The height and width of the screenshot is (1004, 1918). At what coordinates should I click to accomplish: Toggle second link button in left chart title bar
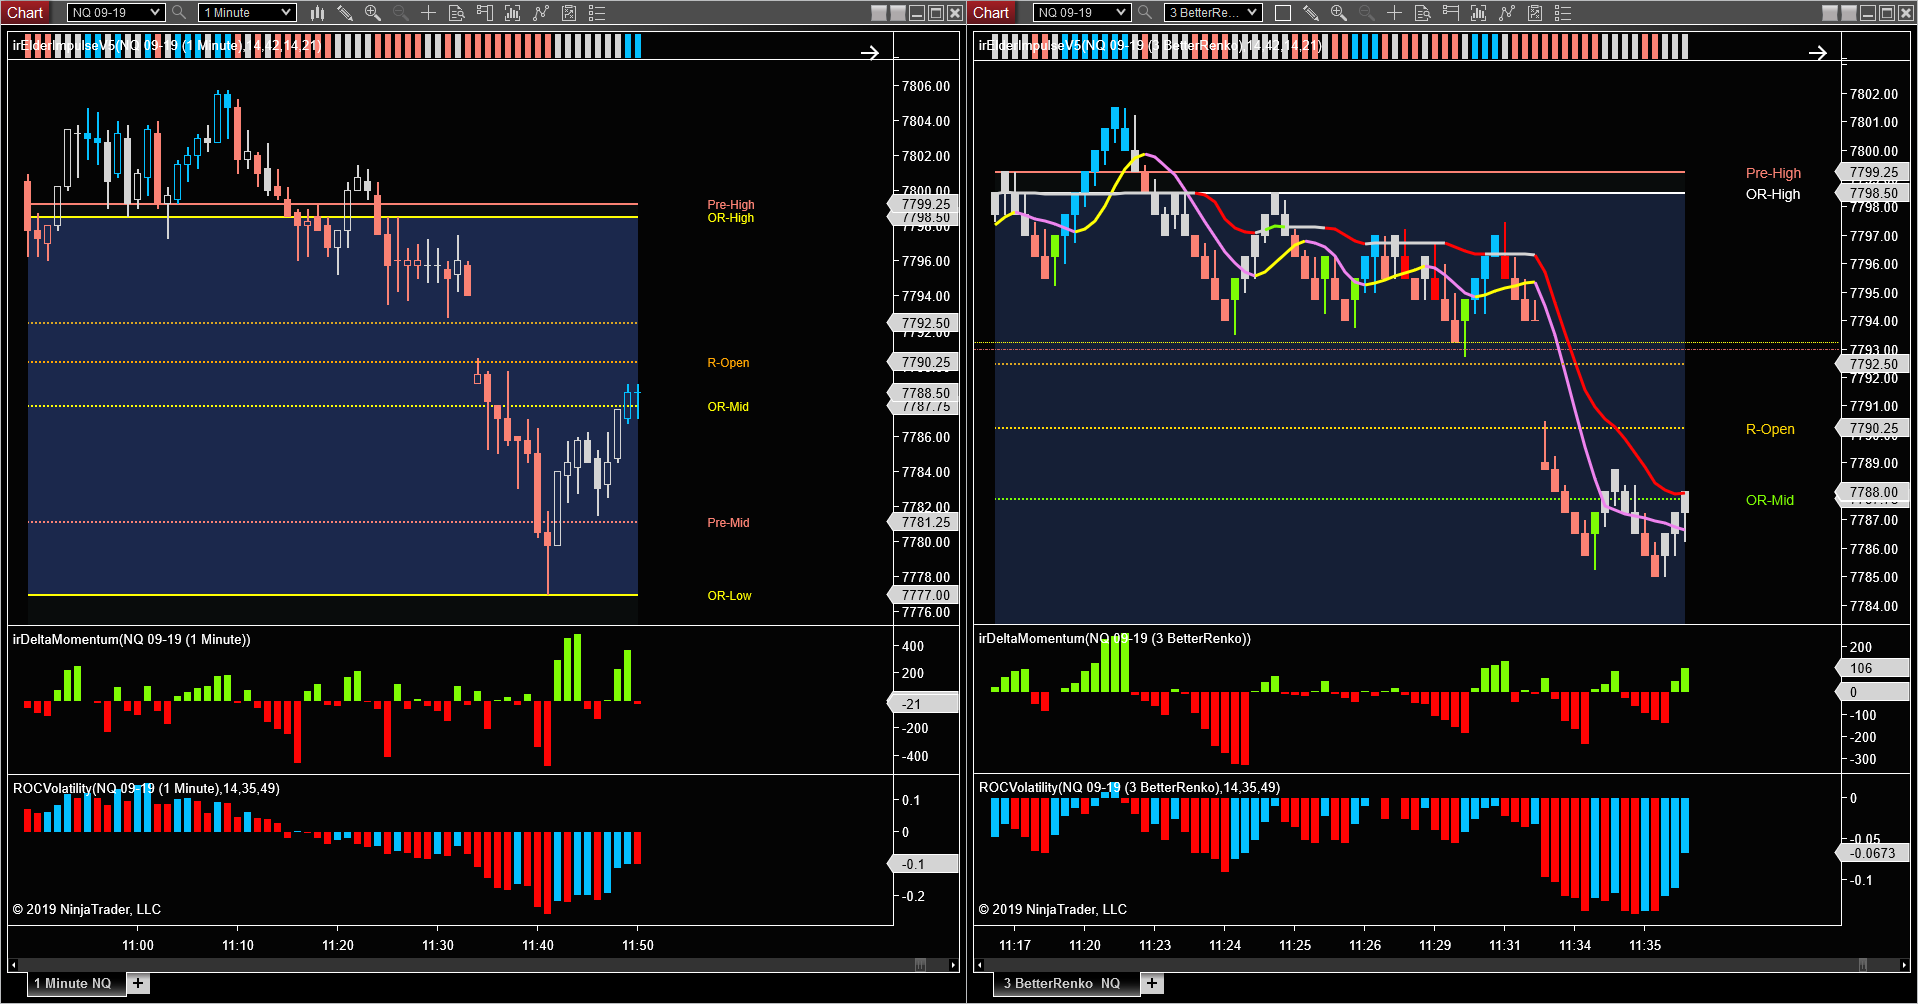click(x=898, y=13)
